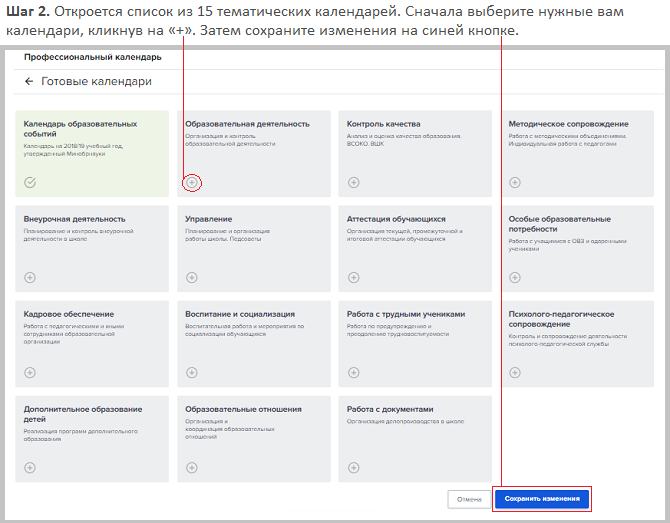Select the Образовательная деятельность card title
Viewport: 670px width, 523px height.
247,124
